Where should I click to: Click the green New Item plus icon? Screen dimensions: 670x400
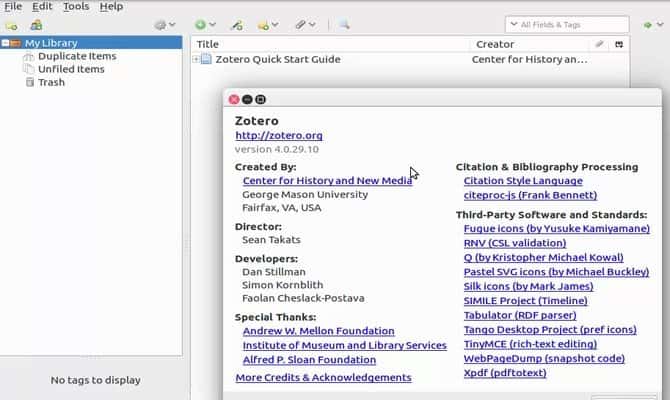200,25
